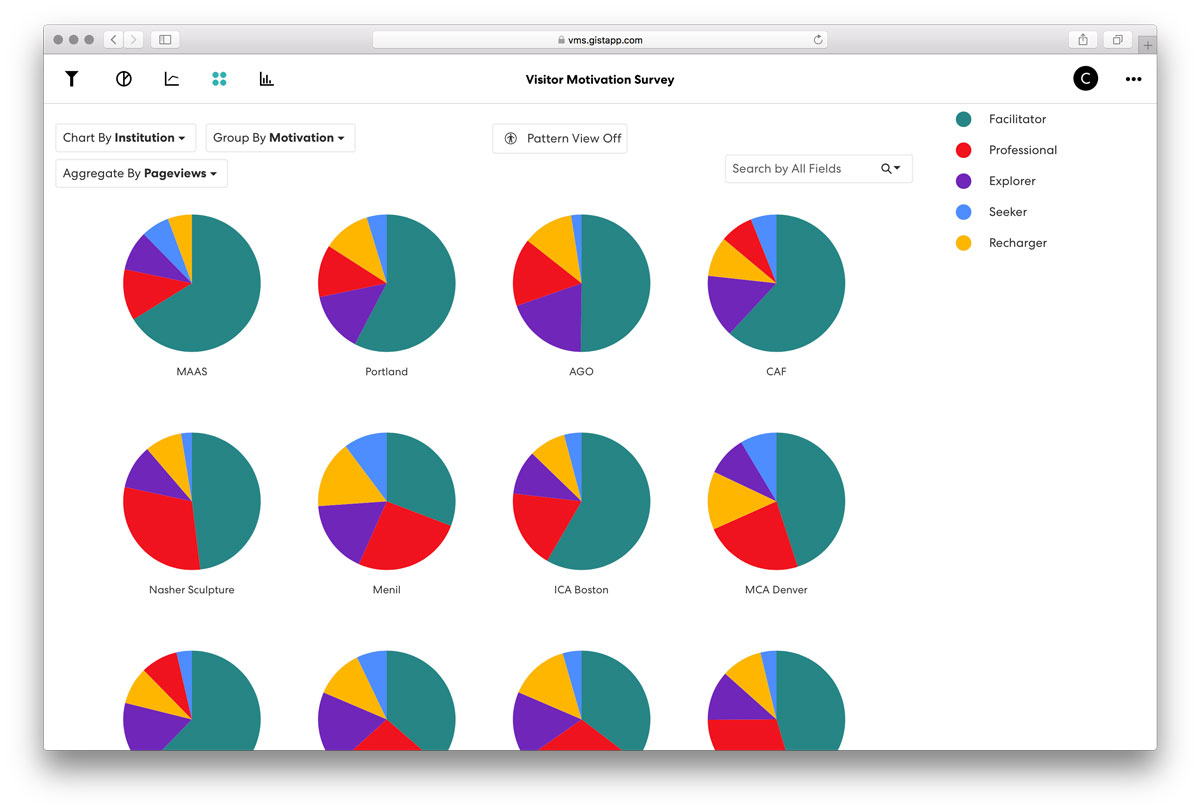Switch to the bar chart view
Viewport: 1200px width, 812px height.
click(x=266, y=79)
